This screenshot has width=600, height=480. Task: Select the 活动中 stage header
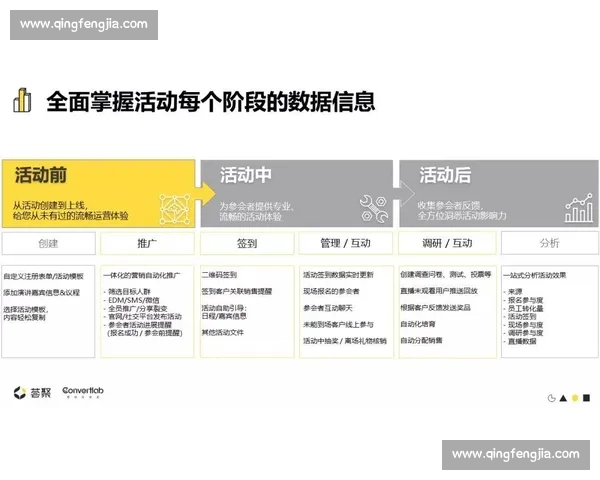coord(297,194)
